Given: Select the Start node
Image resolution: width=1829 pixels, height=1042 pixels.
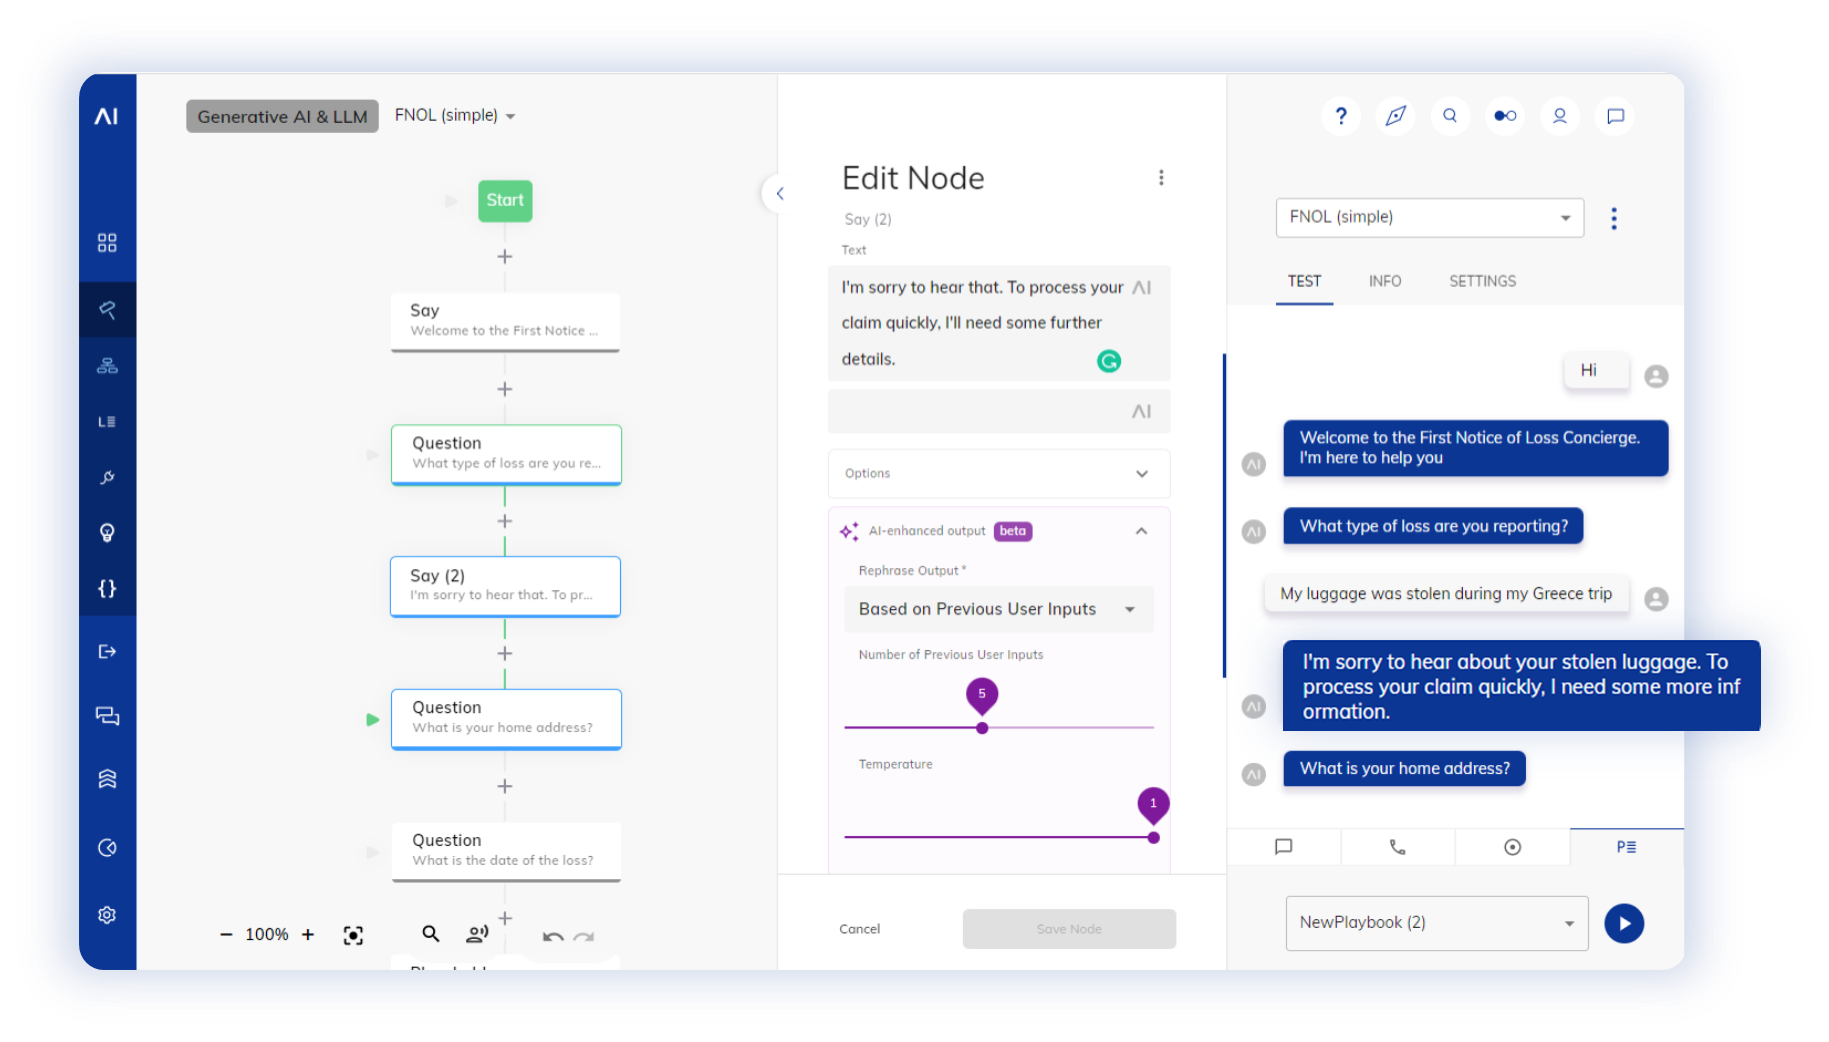Looking at the screenshot, I should [505, 201].
